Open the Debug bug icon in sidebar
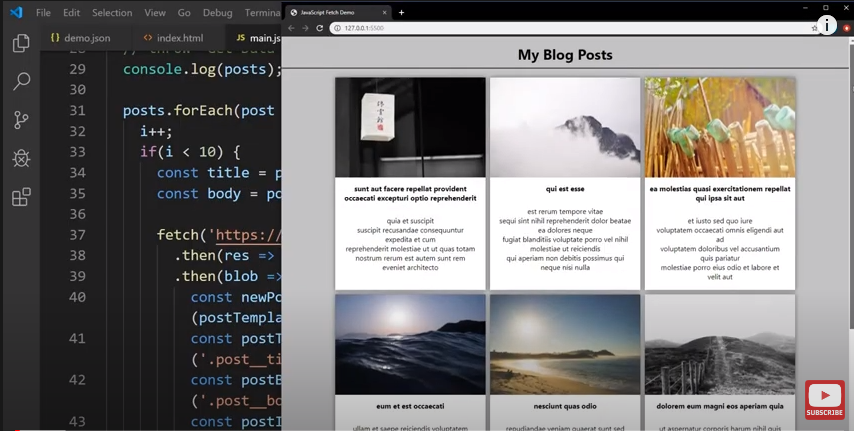 [21, 159]
